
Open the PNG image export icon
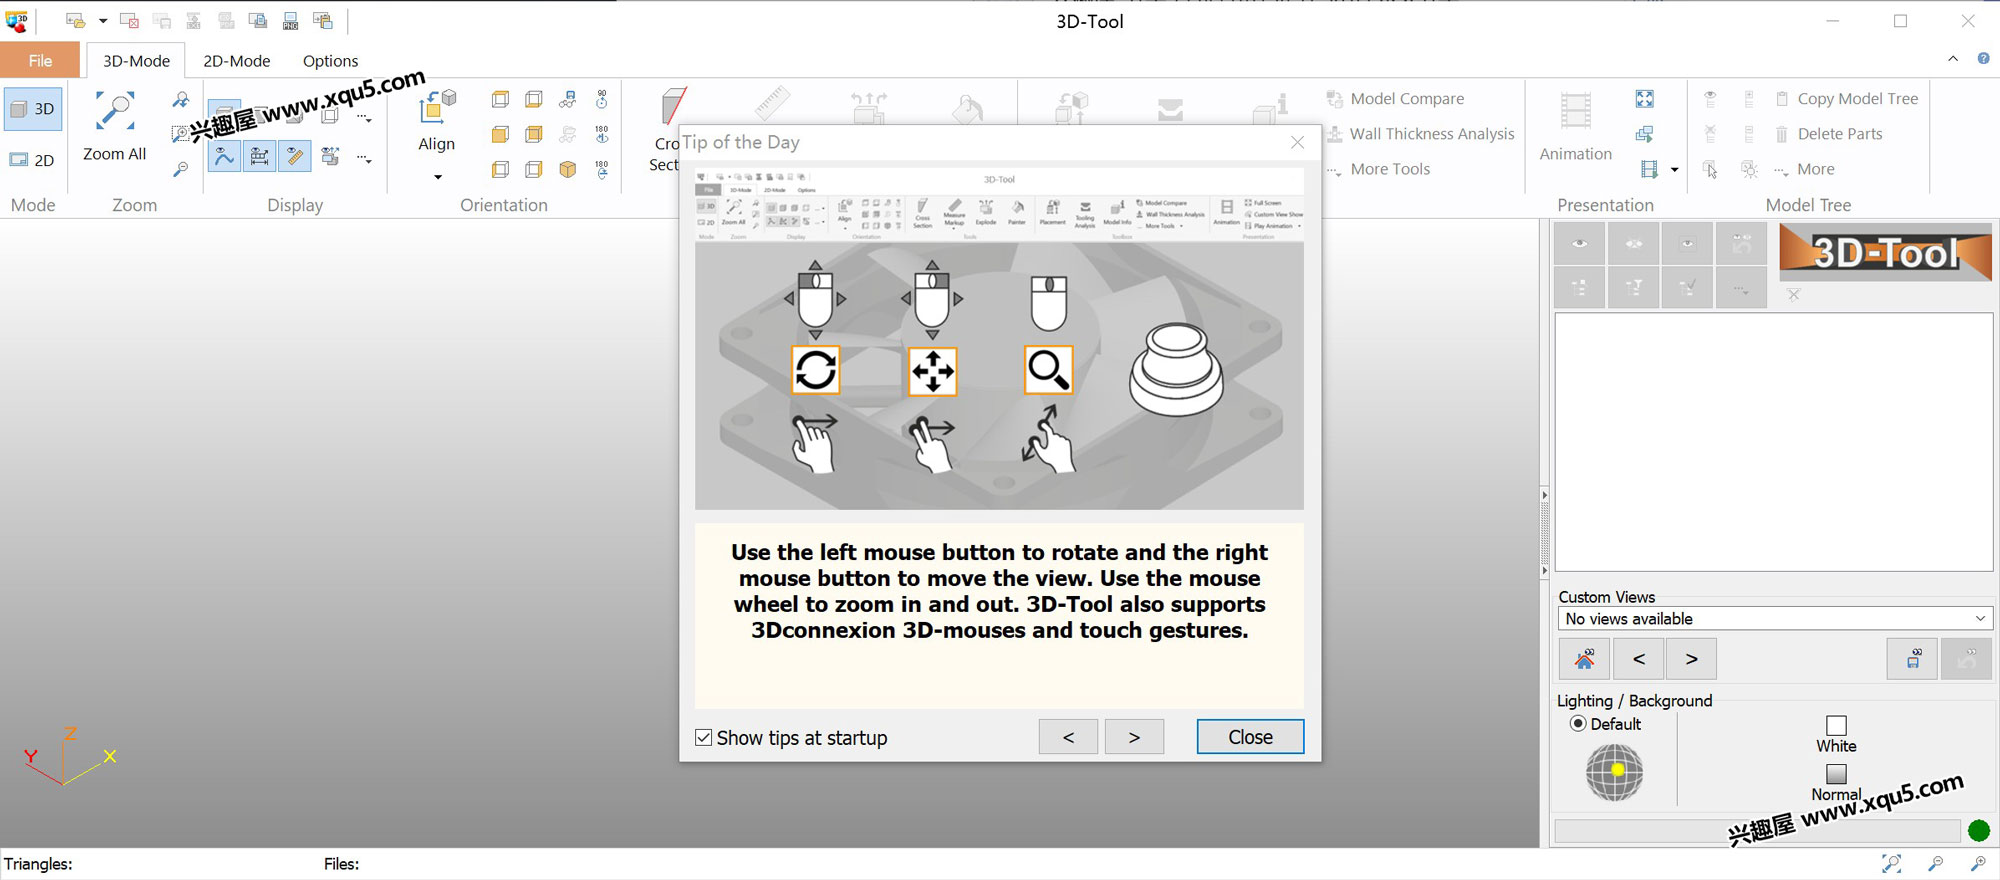tap(290, 20)
